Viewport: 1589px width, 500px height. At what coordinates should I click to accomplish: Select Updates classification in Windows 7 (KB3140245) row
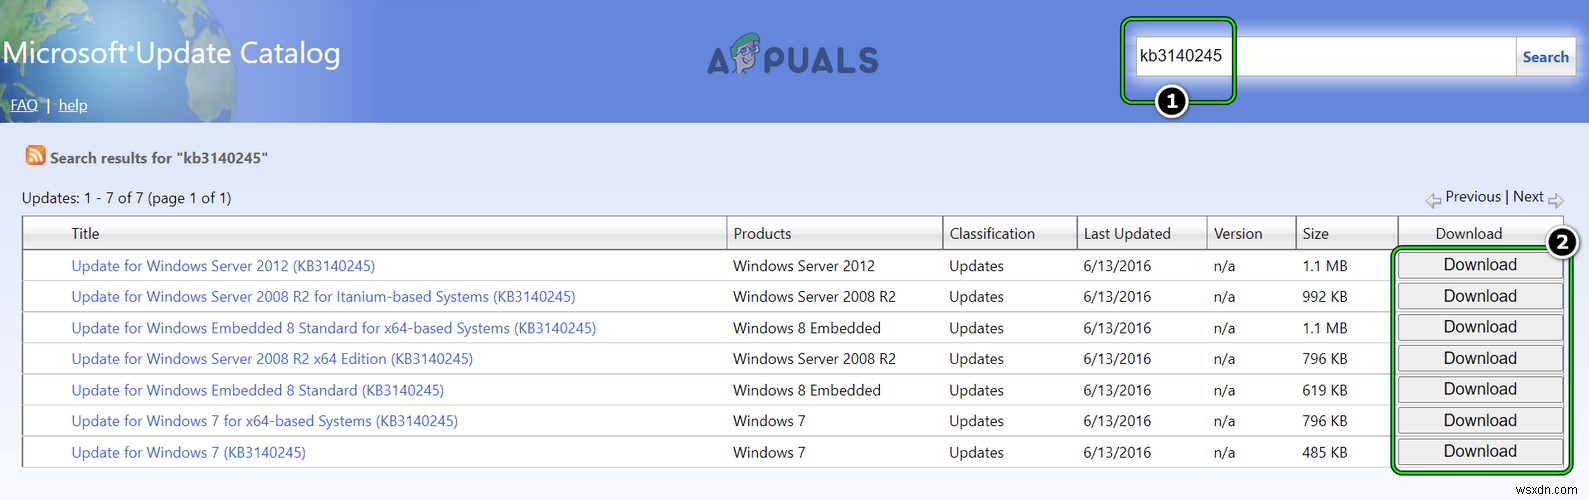click(x=976, y=452)
